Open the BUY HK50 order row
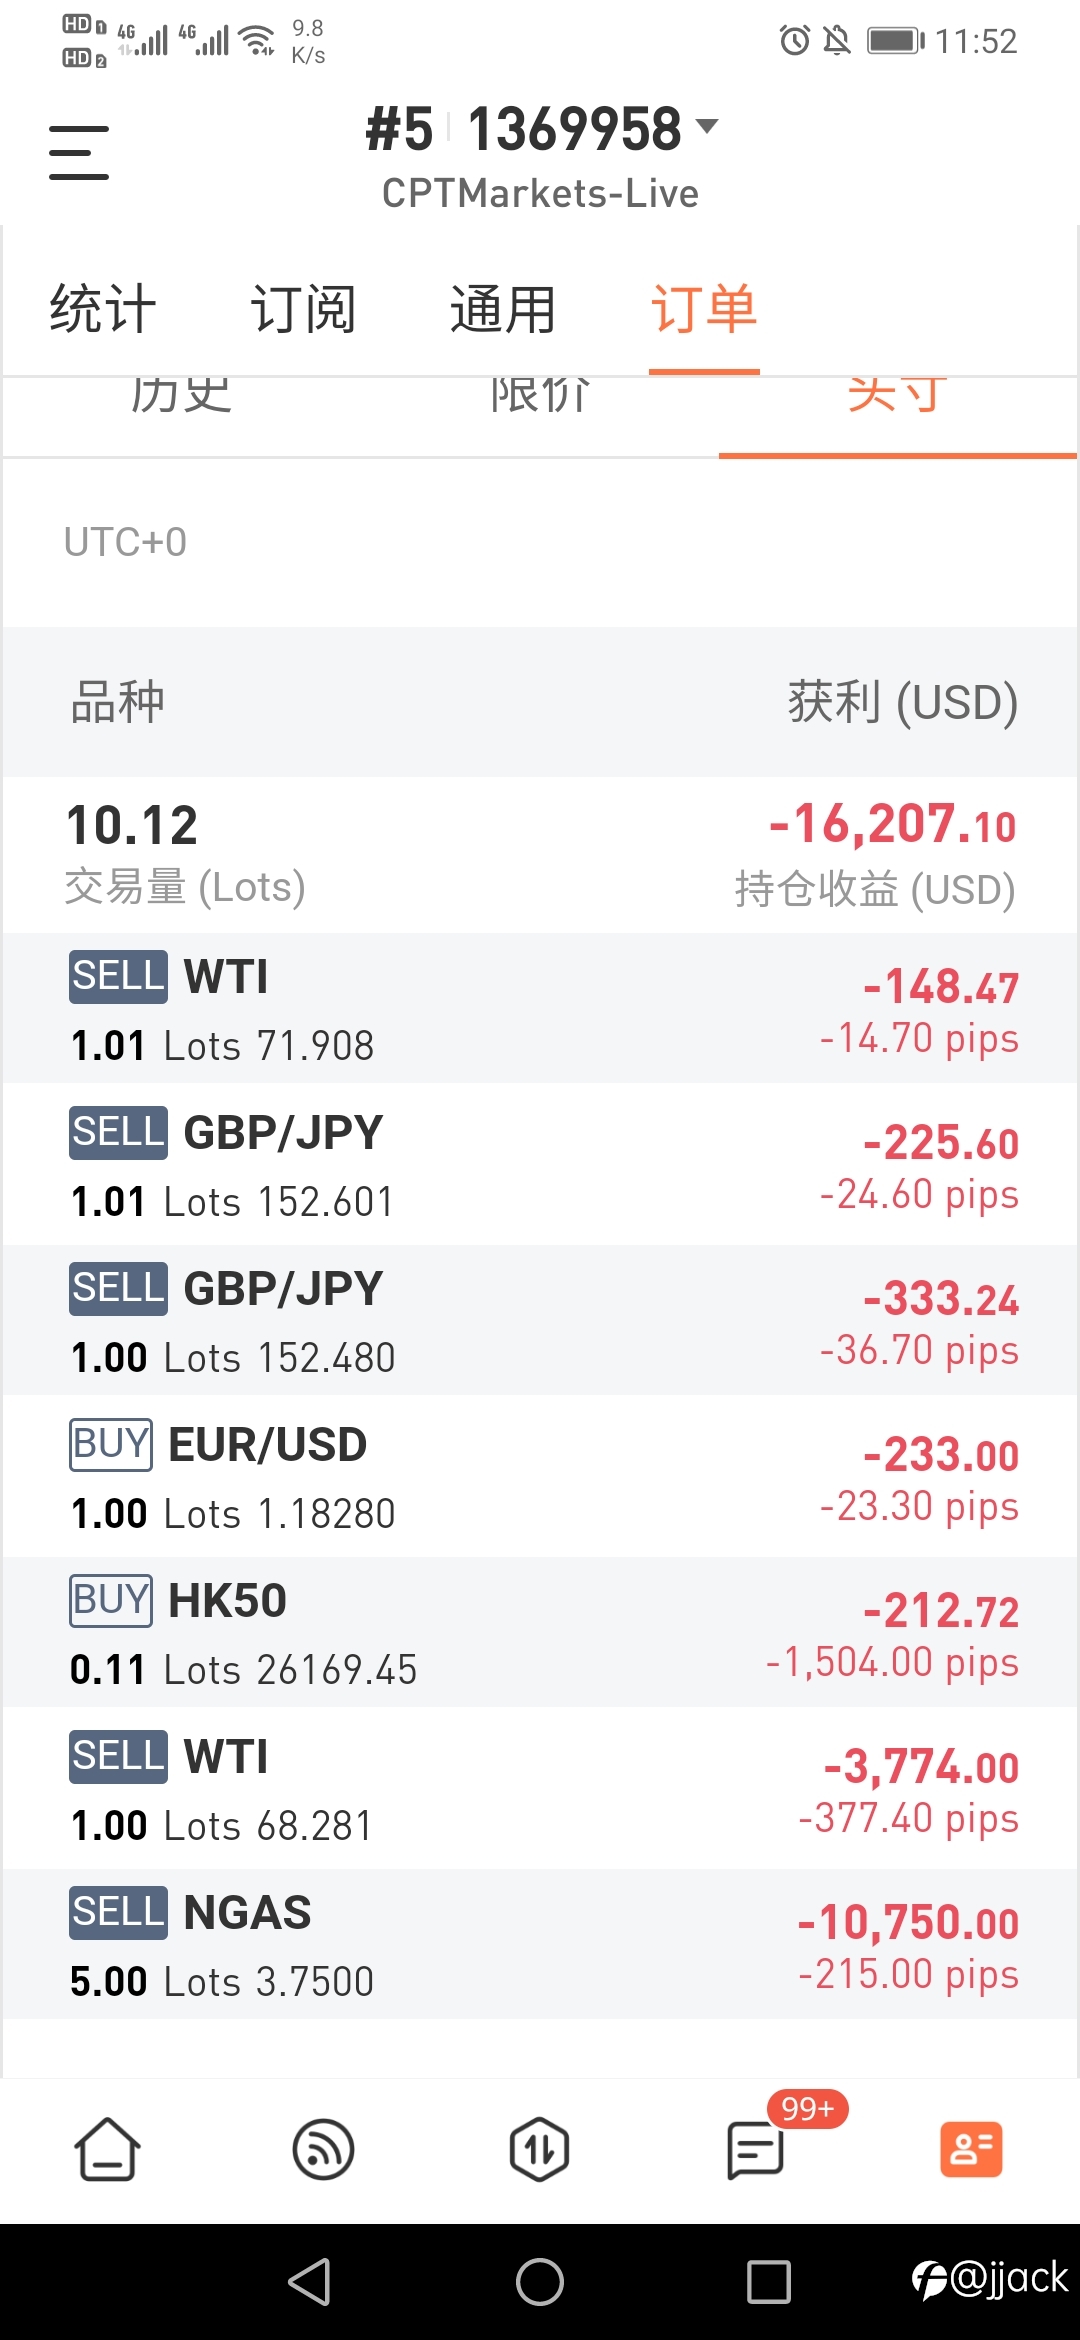Screen dimensions: 1080x2340 (x=540, y=1633)
